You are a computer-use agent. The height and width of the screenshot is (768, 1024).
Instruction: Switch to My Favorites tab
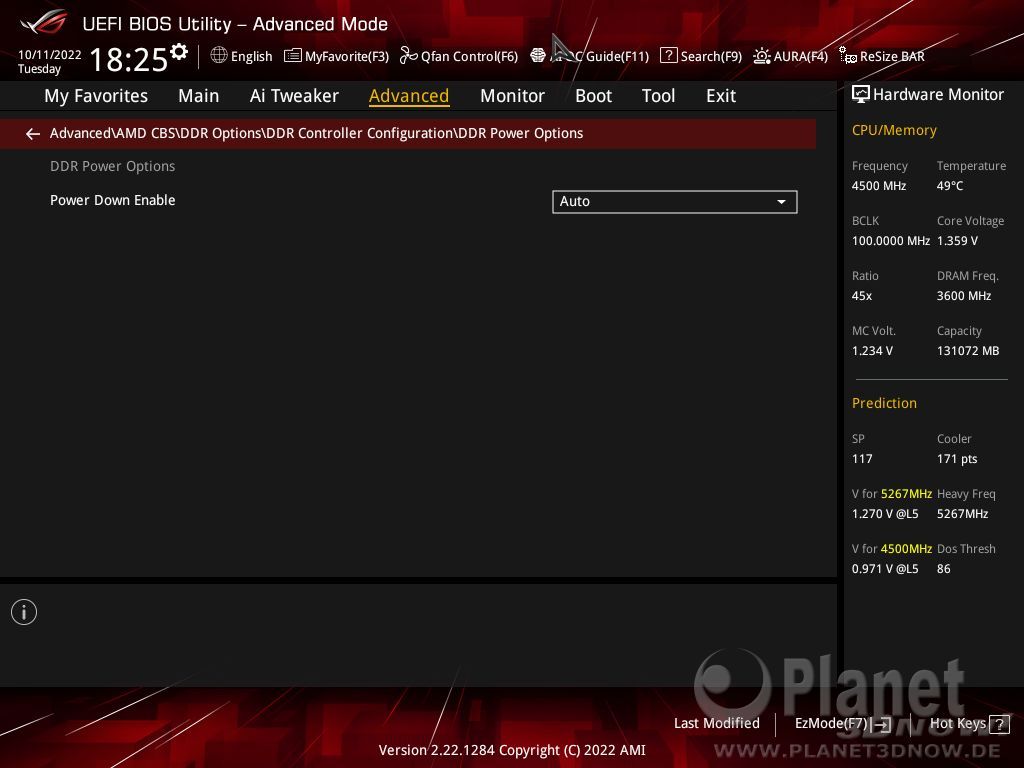tap(96, 96)
